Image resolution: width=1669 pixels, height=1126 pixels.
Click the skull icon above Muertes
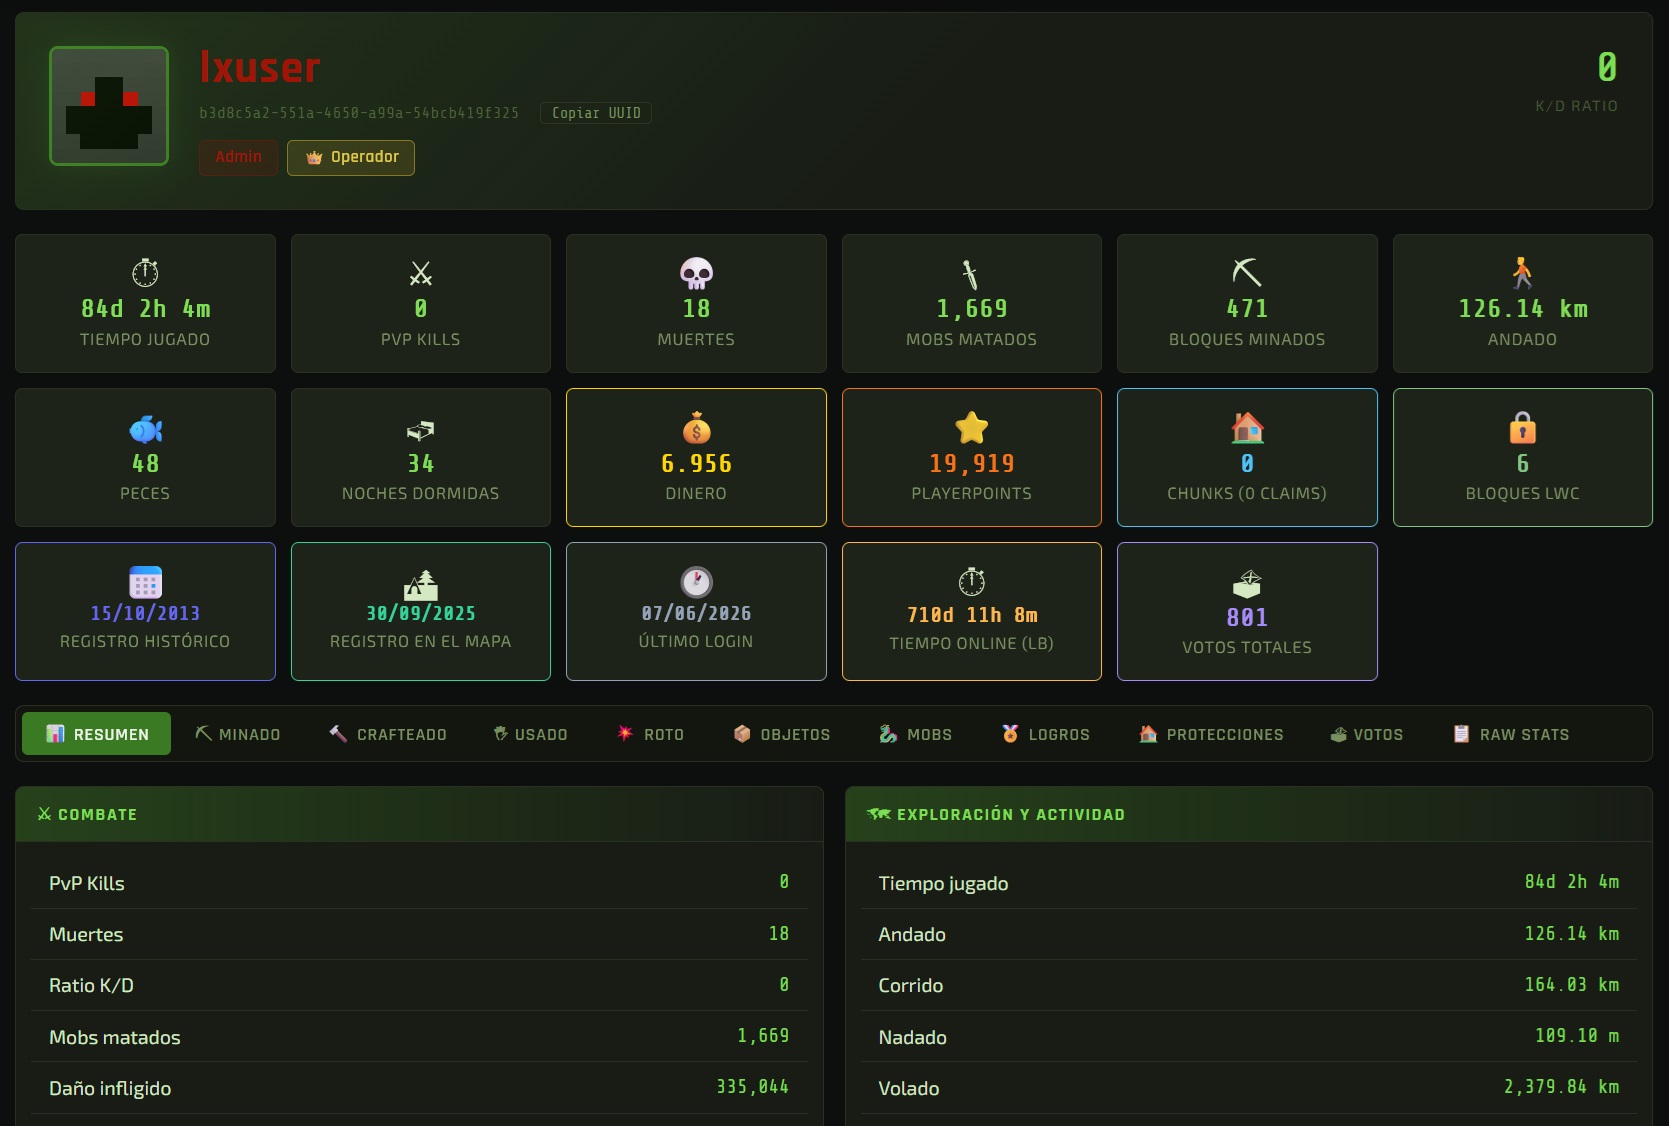pos(696,273)
